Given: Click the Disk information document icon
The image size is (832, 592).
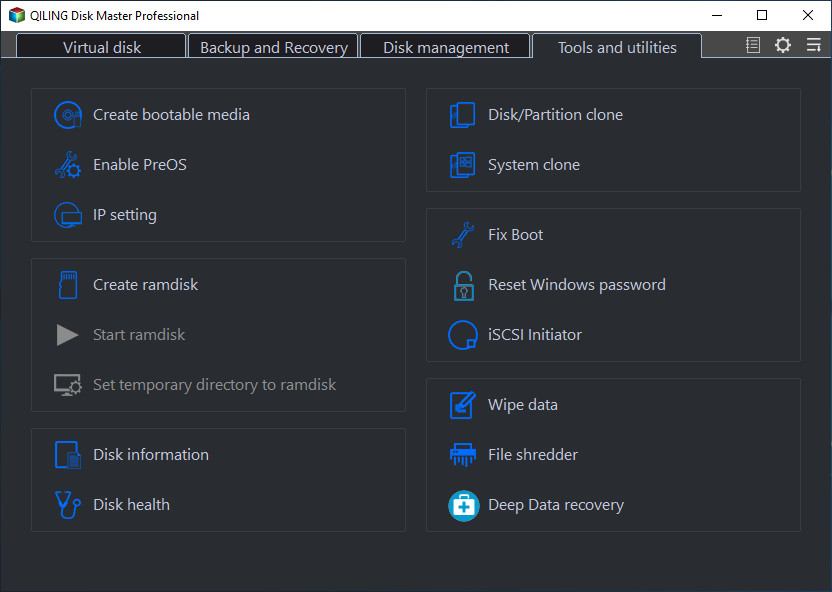Looking at the screenshot, I should click(68, 455).
